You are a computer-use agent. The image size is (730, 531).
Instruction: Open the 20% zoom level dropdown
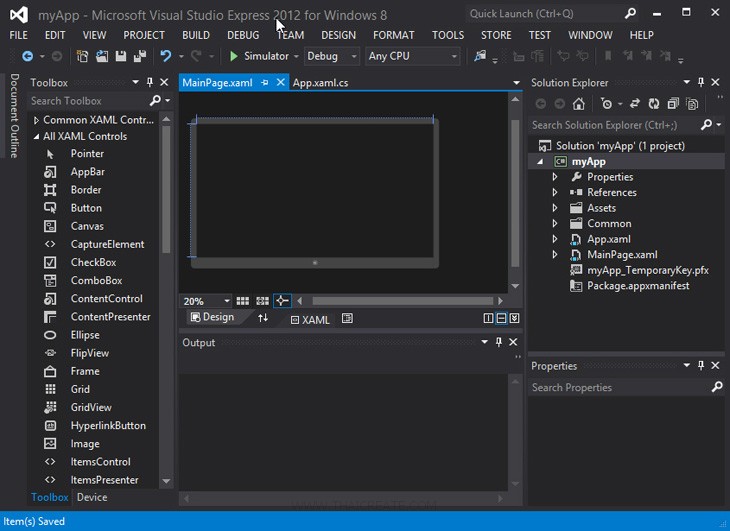tap(227, 301)
